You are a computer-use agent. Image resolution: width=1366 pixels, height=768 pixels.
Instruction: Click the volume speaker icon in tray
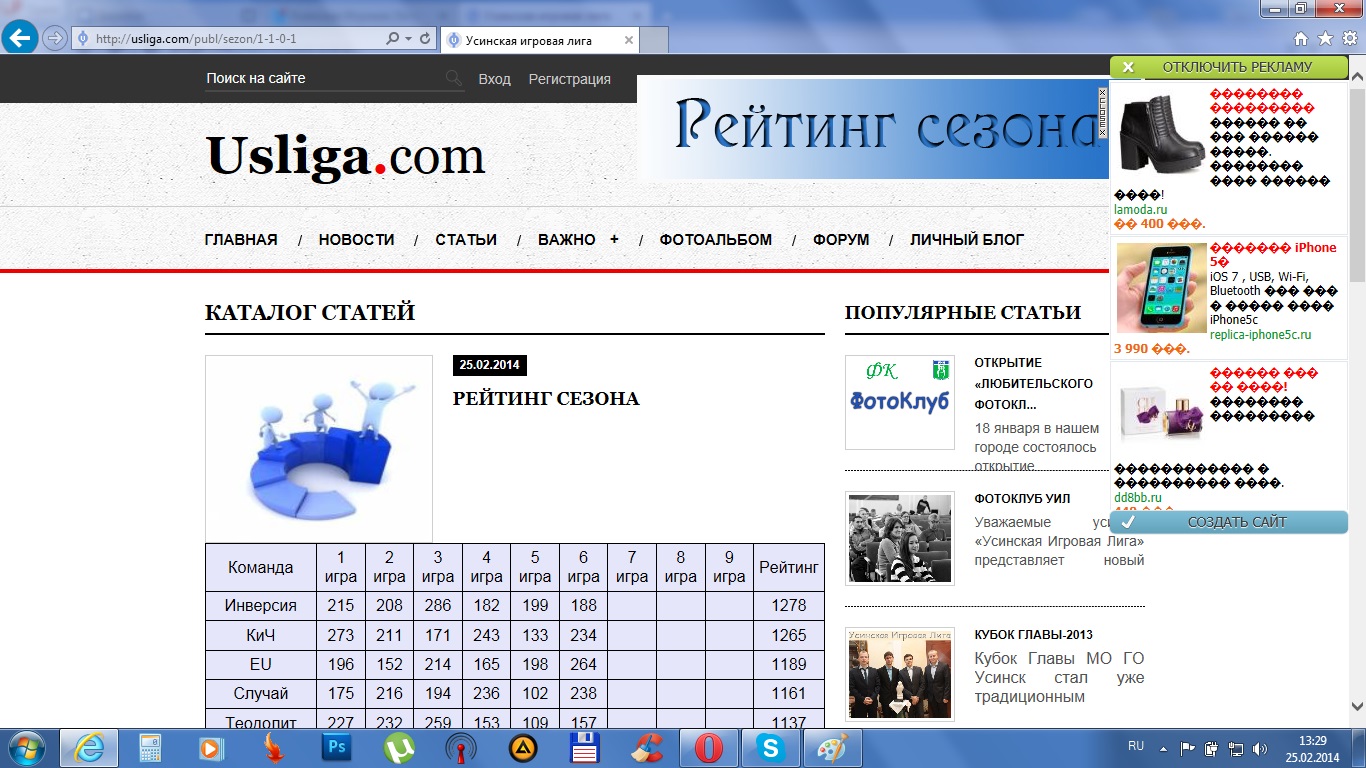[1259, 747]
